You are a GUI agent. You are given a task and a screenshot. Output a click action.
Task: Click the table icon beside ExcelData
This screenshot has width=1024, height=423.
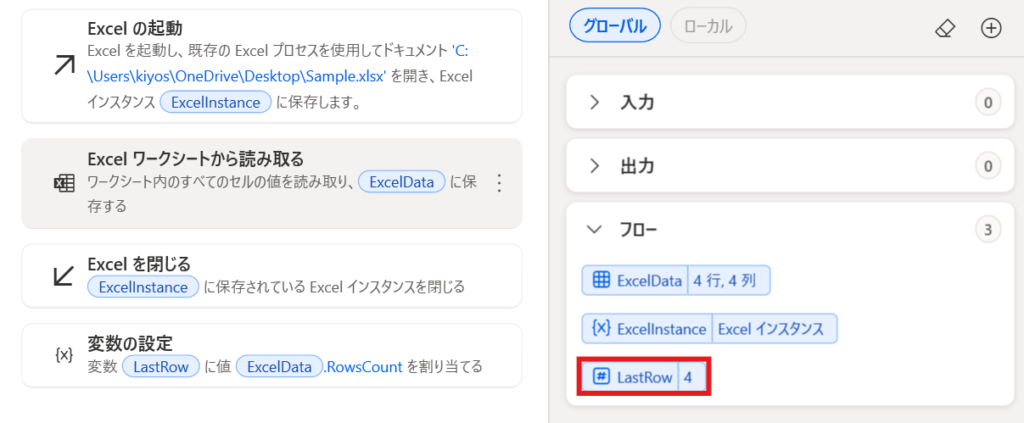coord(600,281)
